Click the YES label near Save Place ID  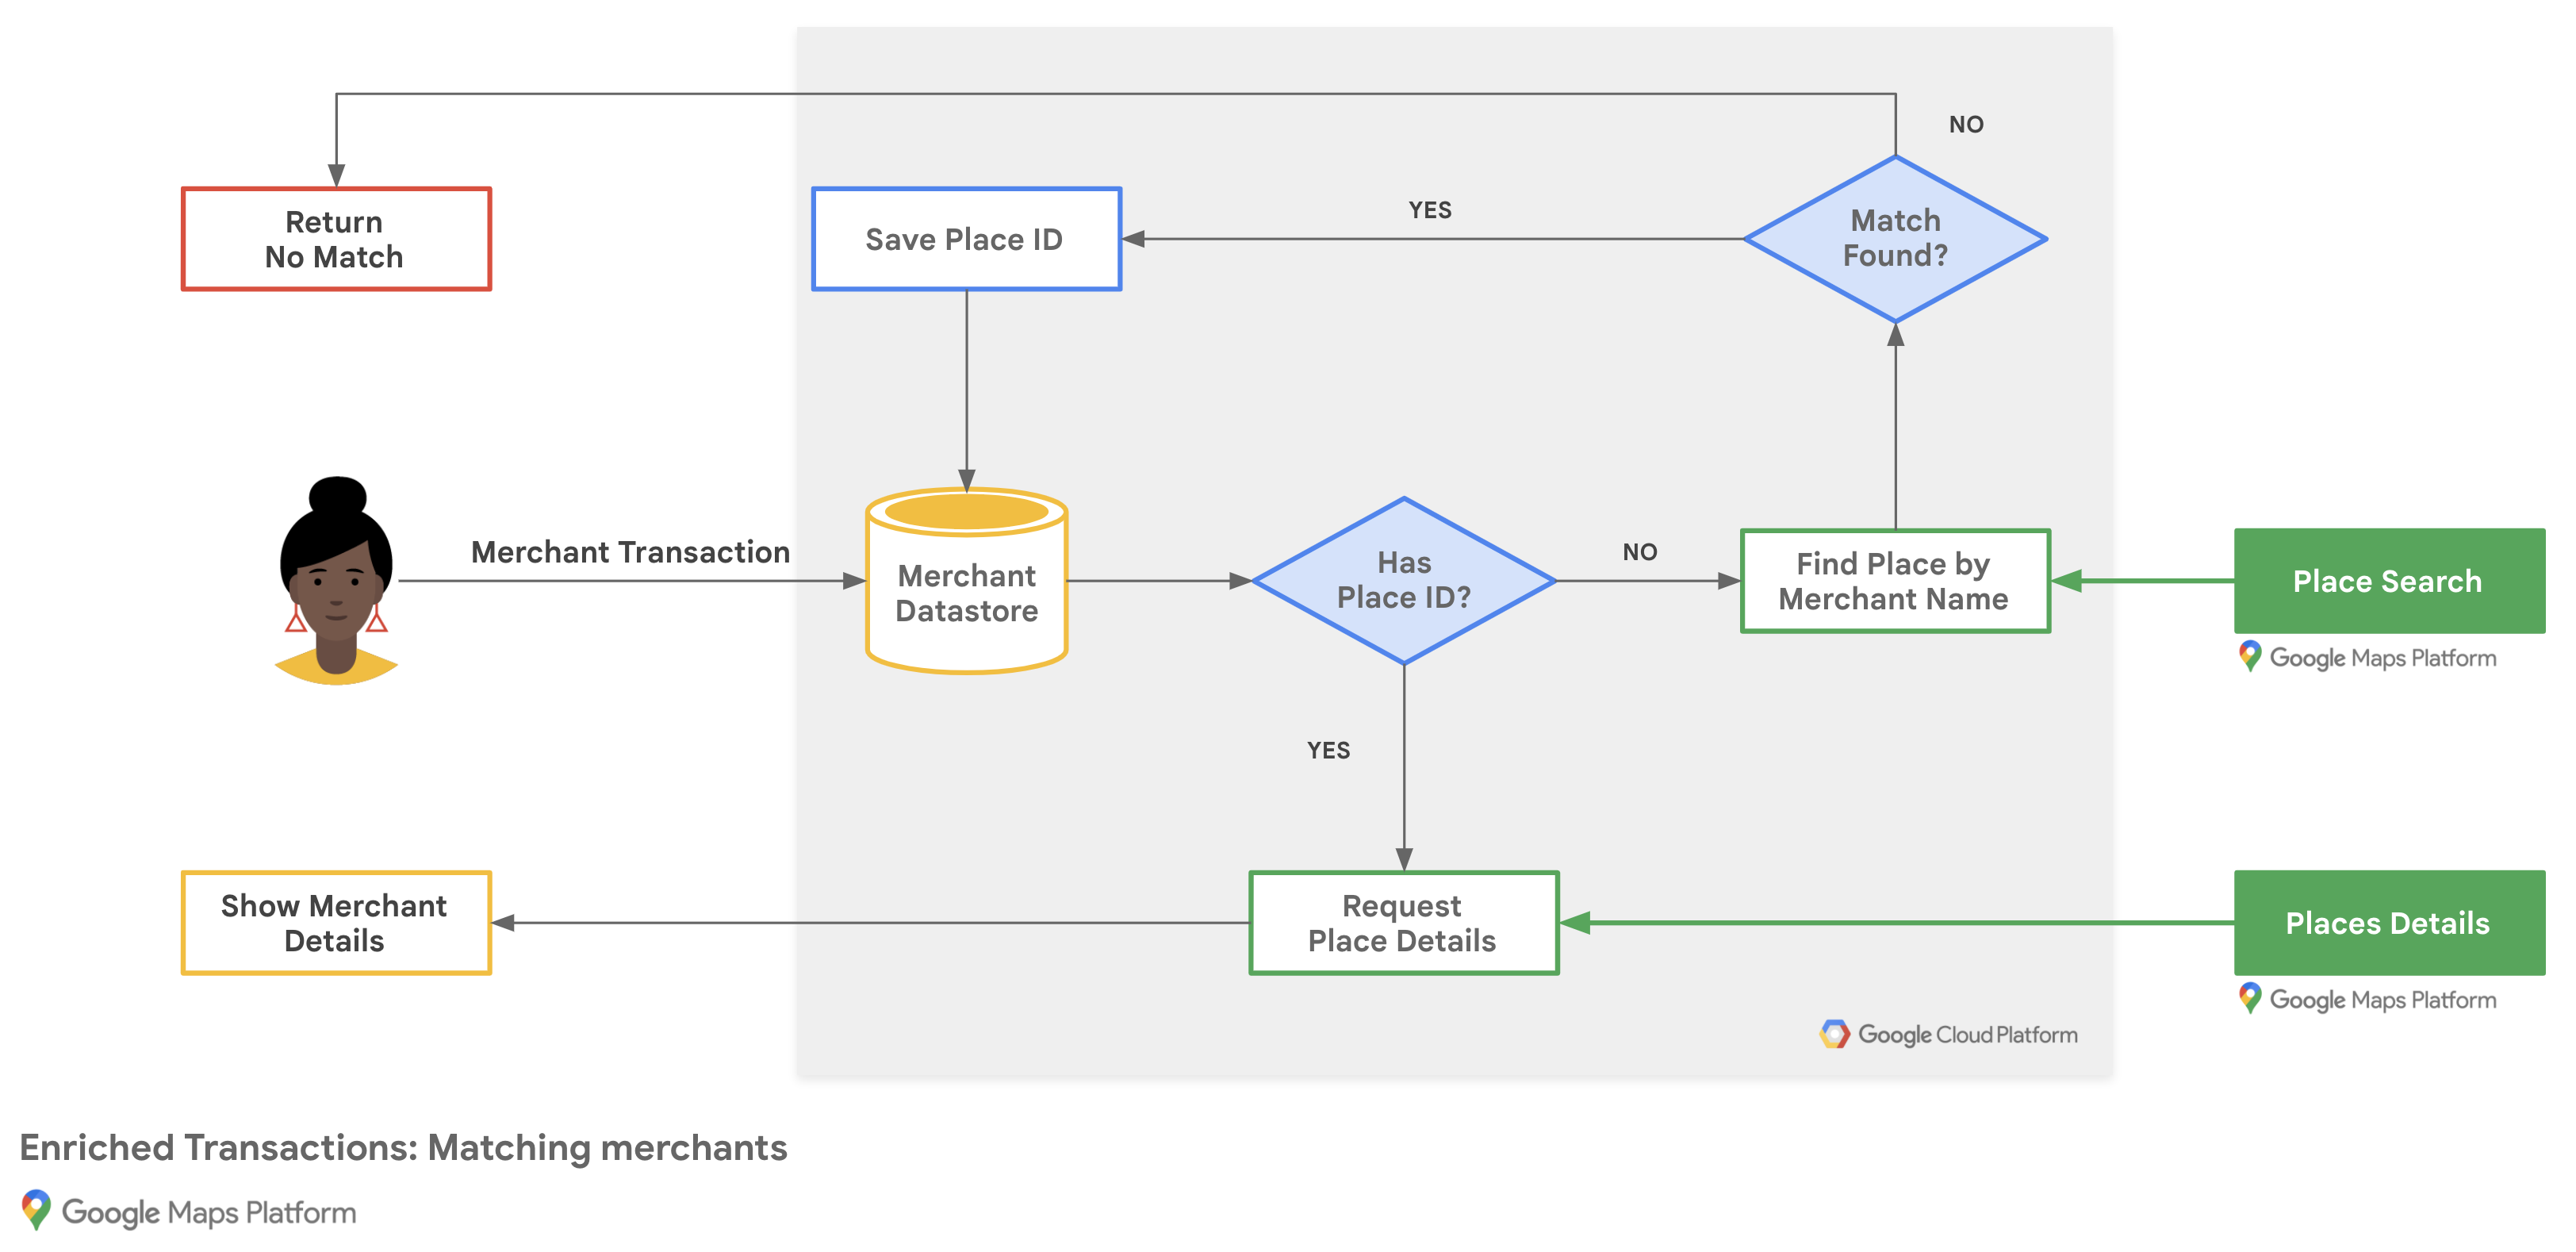(x=1429, y=210)
